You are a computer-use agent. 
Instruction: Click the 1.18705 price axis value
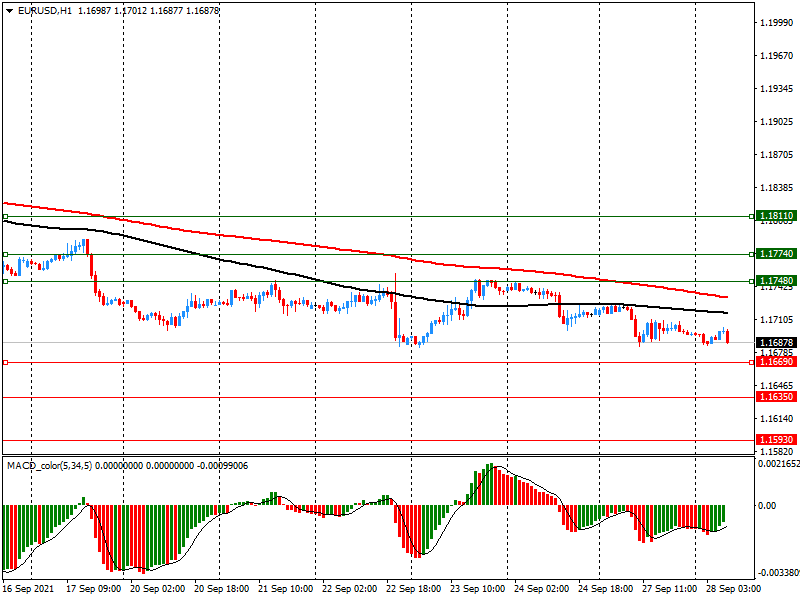point(777,155)
